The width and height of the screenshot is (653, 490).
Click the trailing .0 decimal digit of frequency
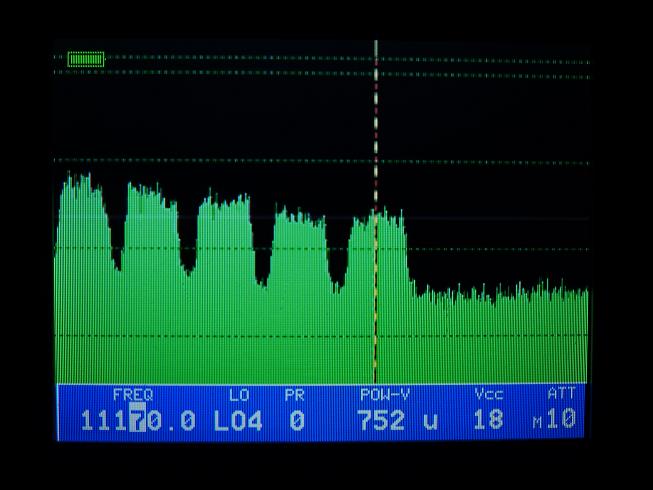click(x=178, y=420)
